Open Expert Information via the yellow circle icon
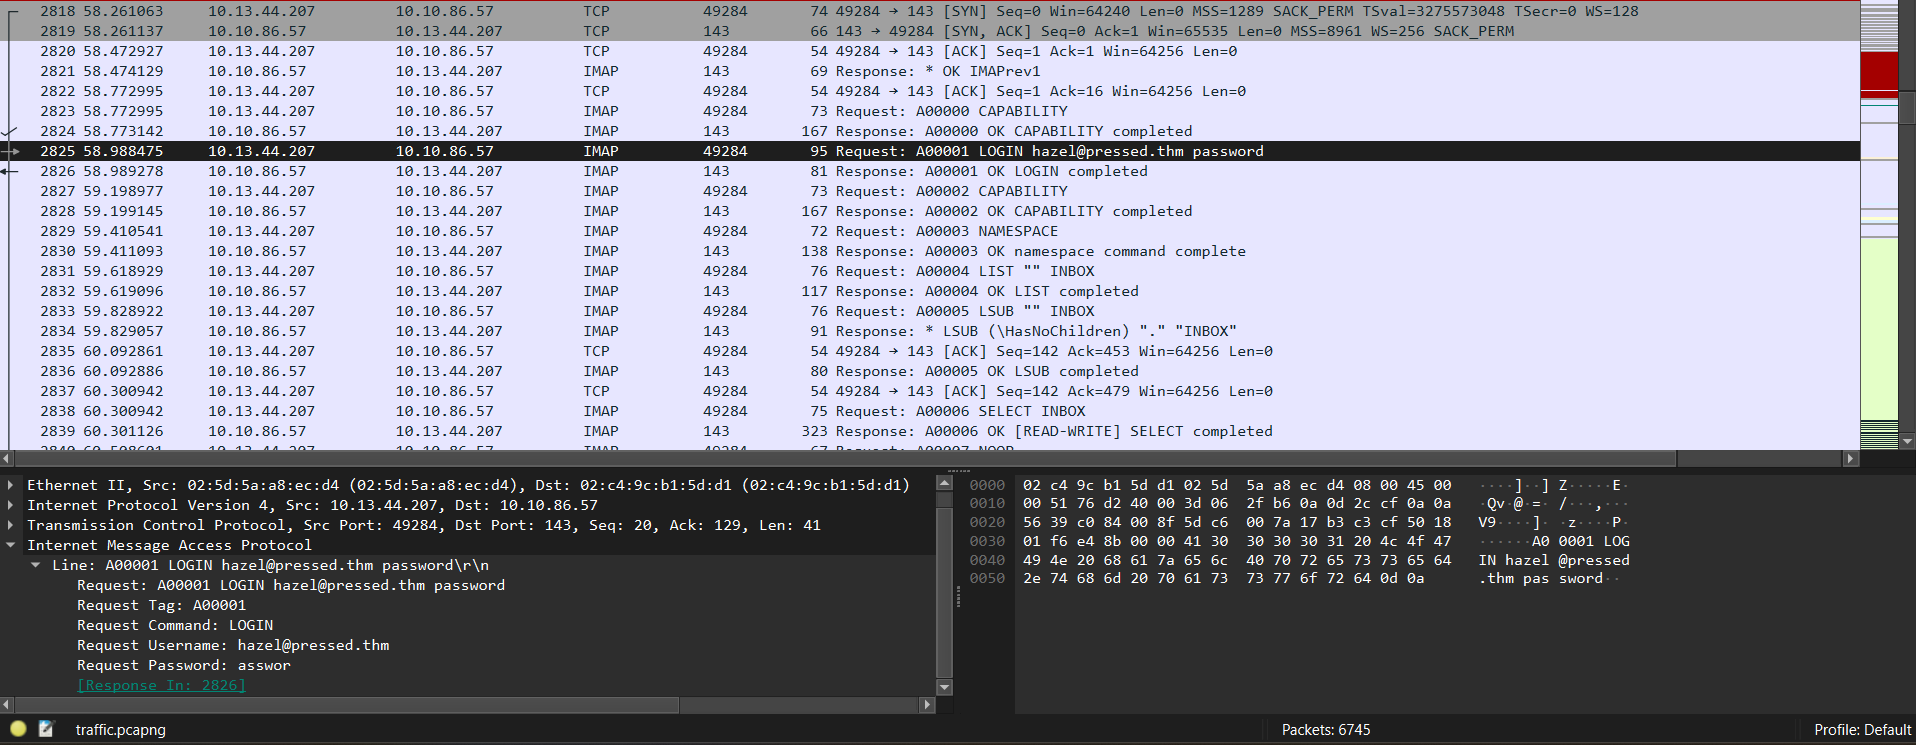Viewport: 1916px width, 745px height. pos(18,729)
